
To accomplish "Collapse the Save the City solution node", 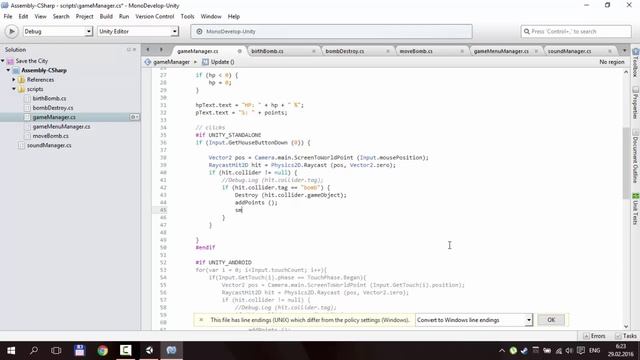I will tap(3, 61).
